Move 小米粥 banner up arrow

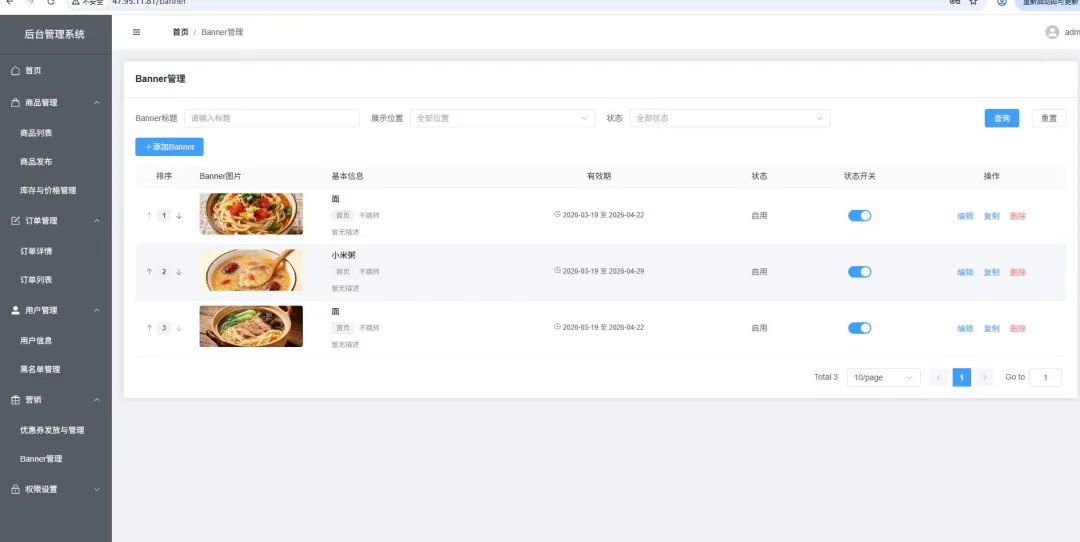[149, 272]
